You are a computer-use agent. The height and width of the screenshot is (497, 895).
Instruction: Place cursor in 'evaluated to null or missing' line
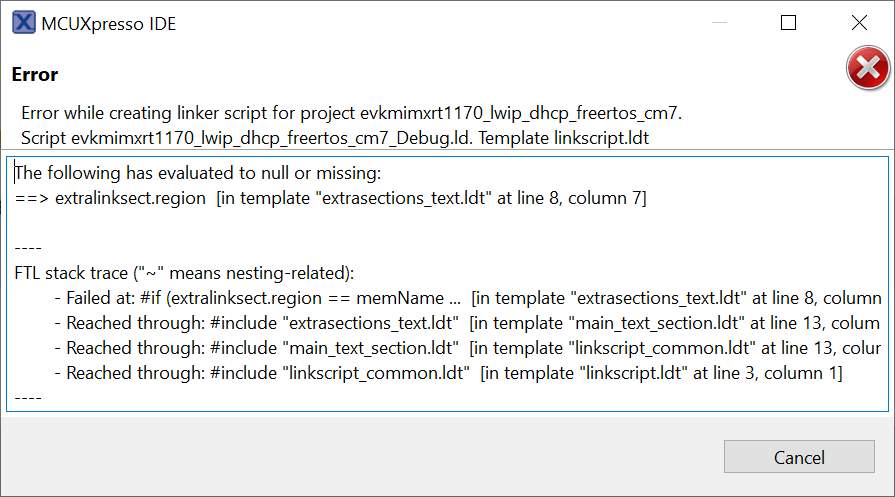tap(198, 174)
